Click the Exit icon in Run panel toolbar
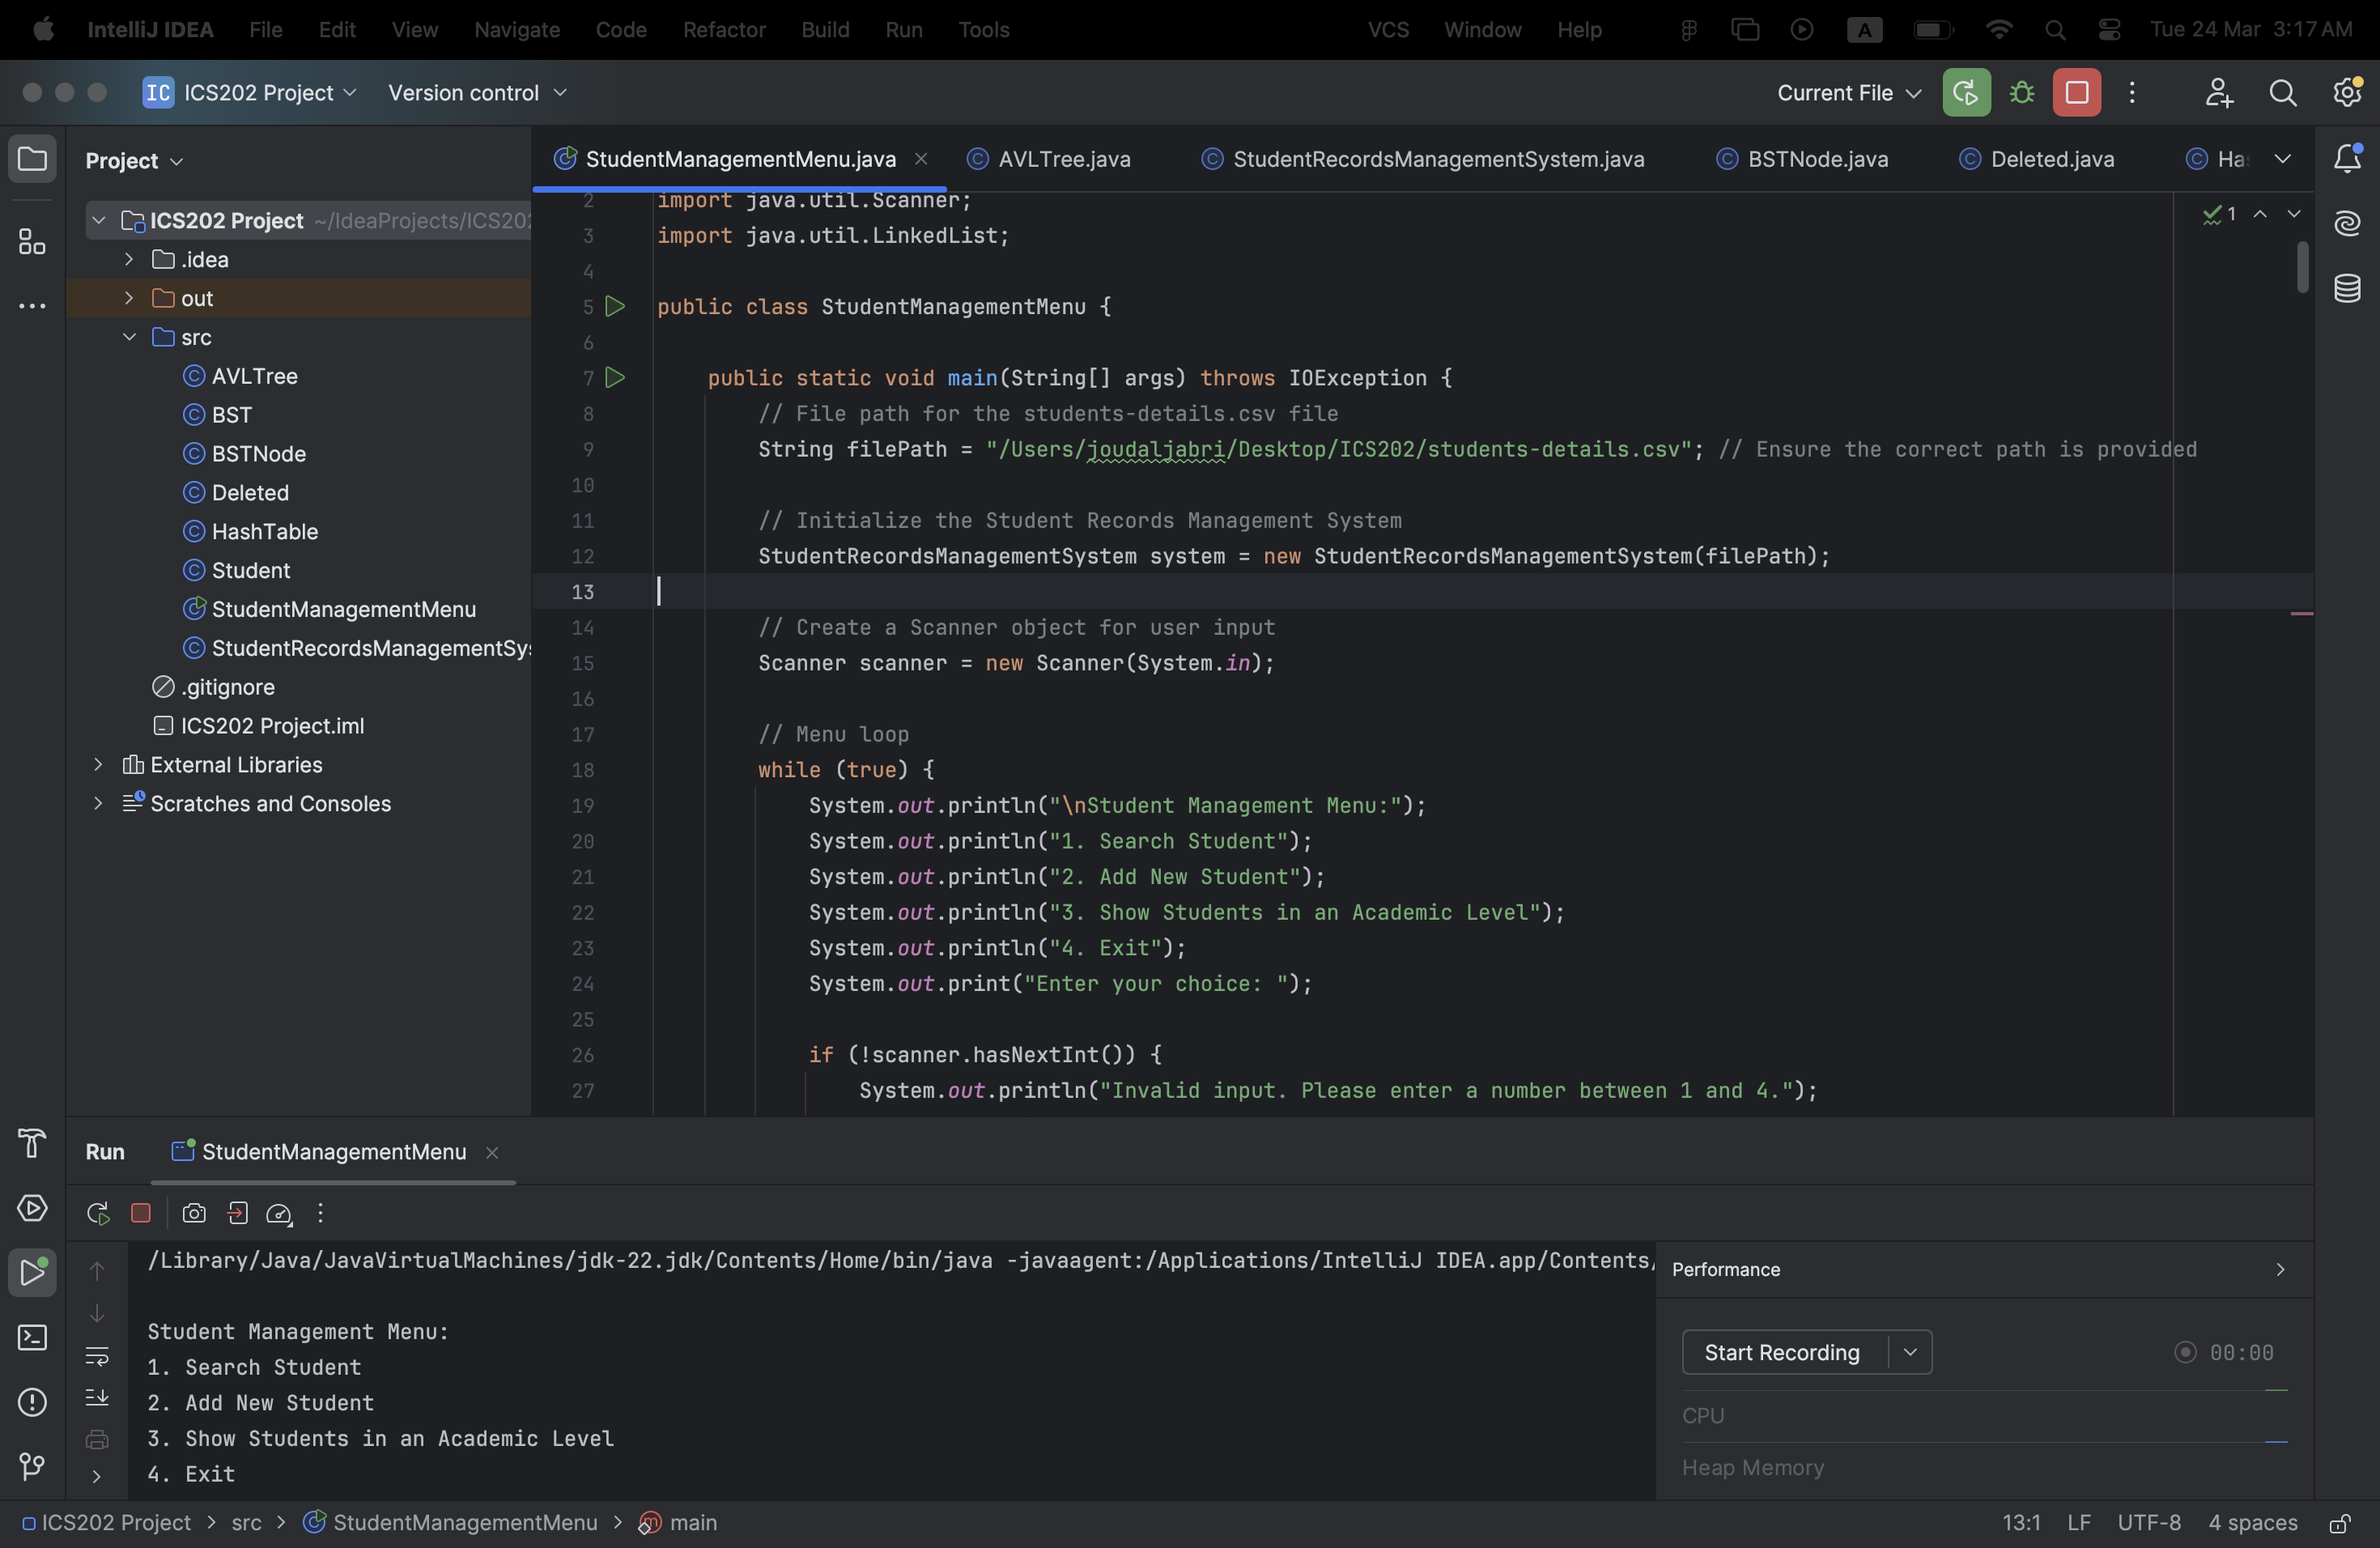The height and width of the screenshot is (1548, 2380). [x=237, y=1213]
